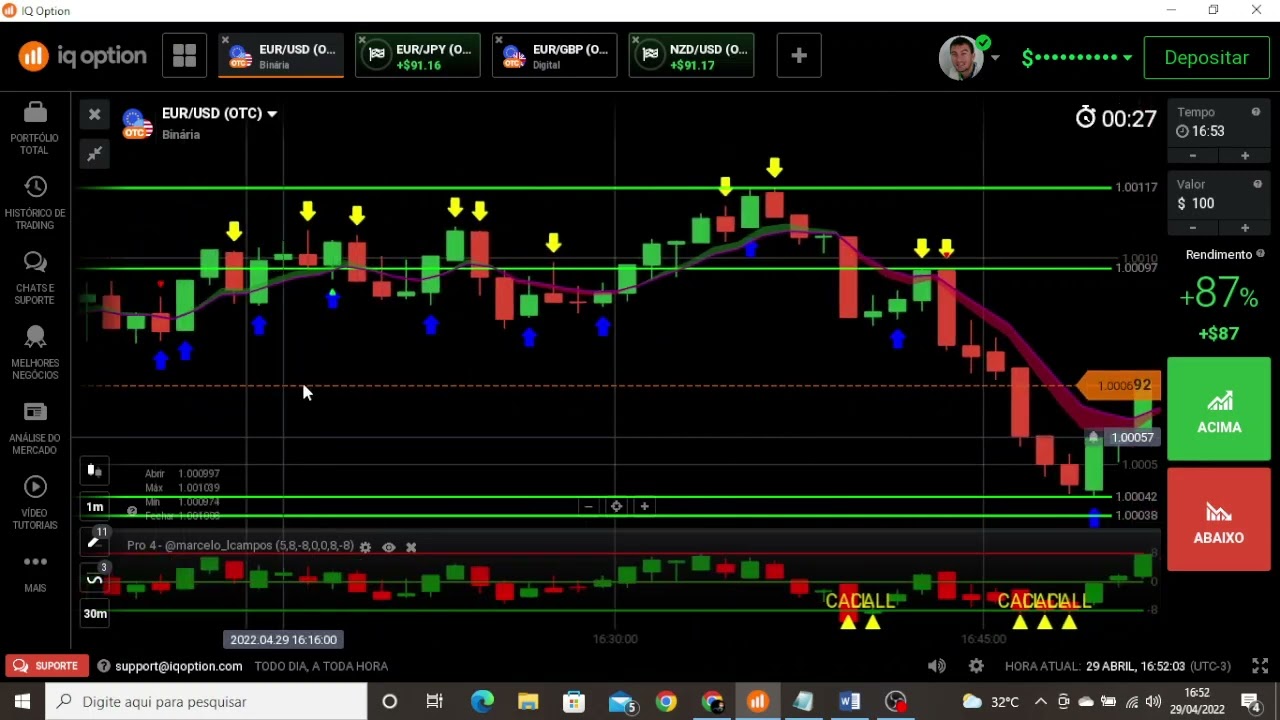The width and height of the screenshot is (1280, 720).
Task: Remove the Pro 4 indicator with X
Action: (411, 547)
